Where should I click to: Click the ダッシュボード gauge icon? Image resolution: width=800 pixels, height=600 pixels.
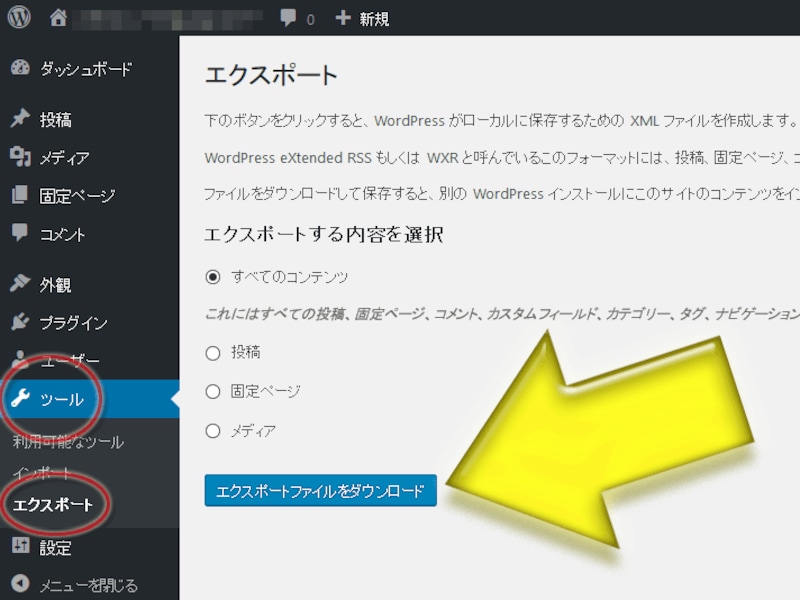pos(20,69)
